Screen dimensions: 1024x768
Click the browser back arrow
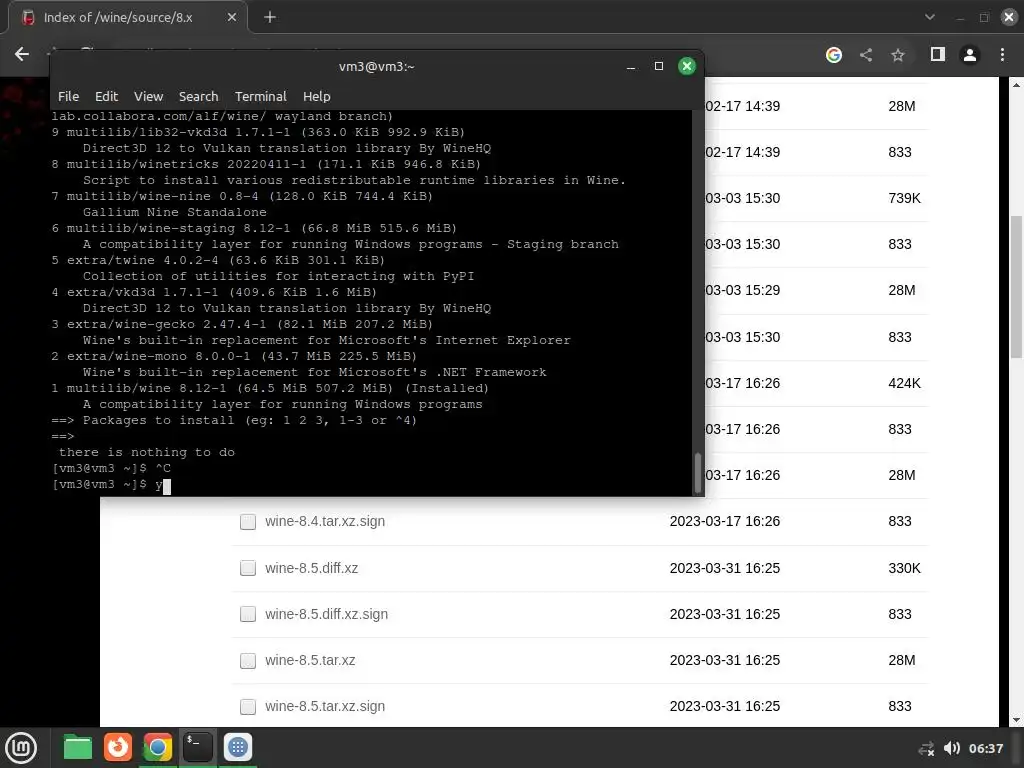point(22,54)
